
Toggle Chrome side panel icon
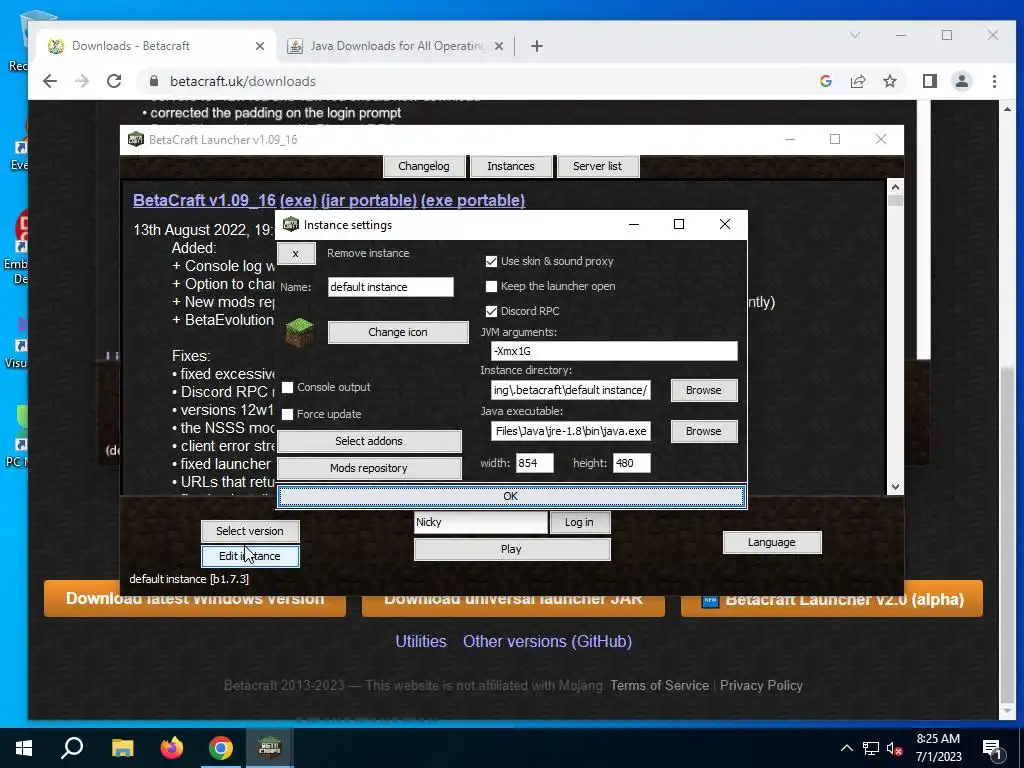pyautogui.click(x=930, y=81)
